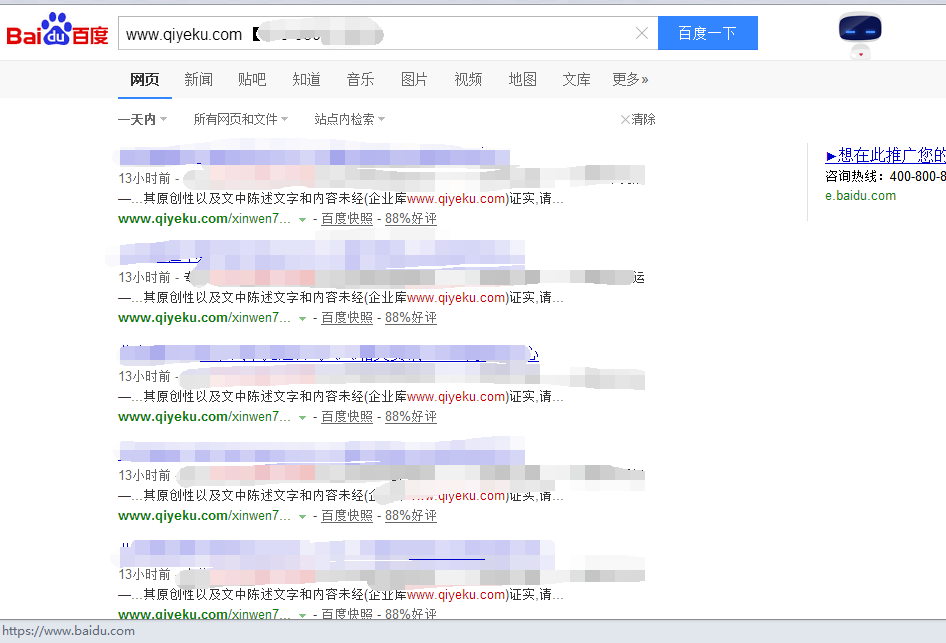Click the e.baidu.com link
946x643 pixels.
pyautogui.click(x=860, y=195)
